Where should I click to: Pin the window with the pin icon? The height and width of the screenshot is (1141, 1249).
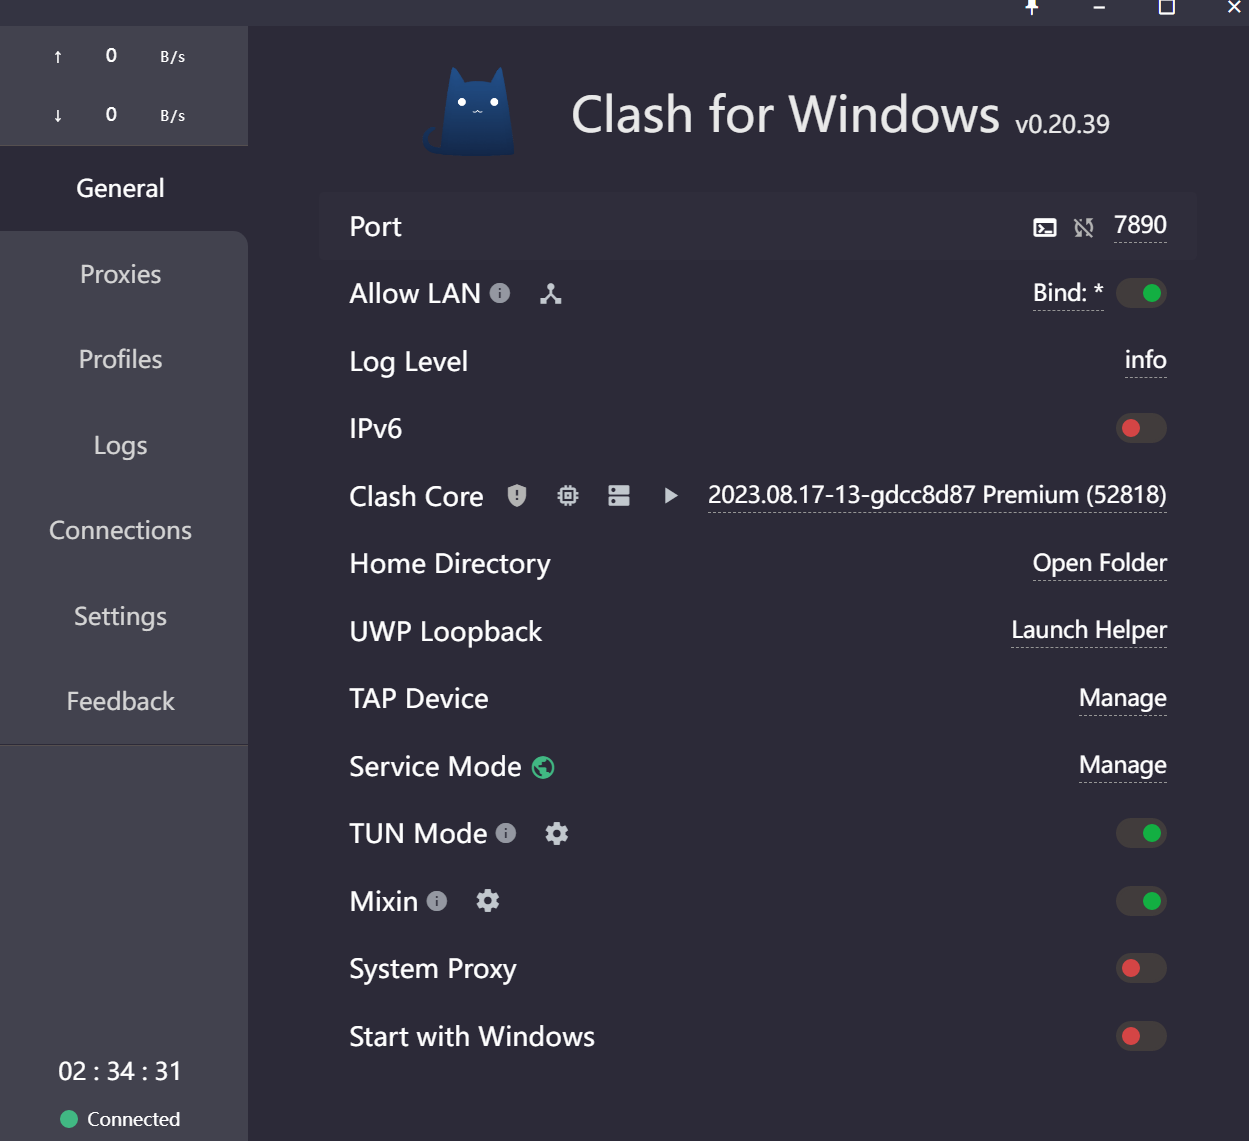(1032, 7)
